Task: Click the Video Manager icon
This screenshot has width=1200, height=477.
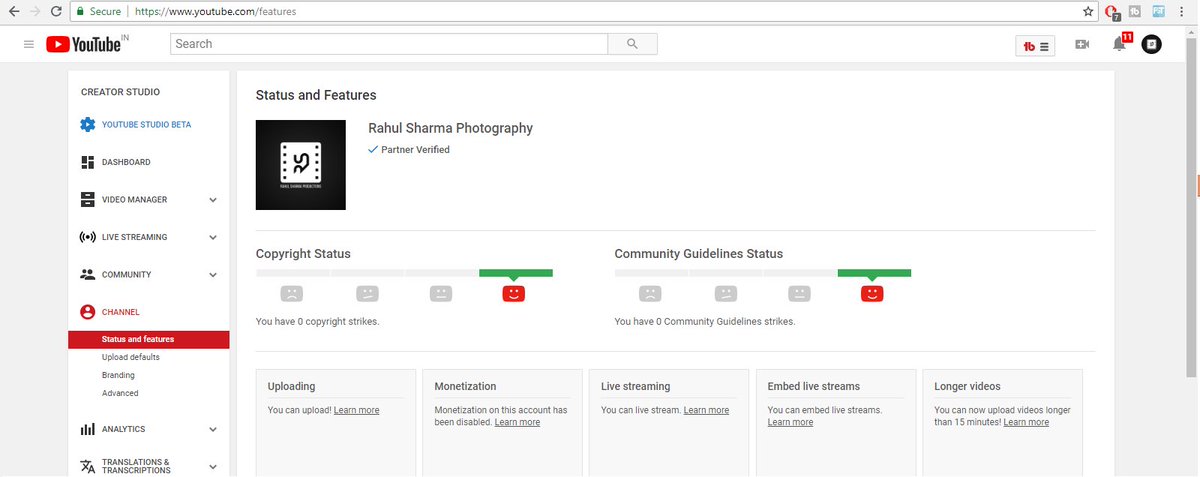Action: pos(87,199)
